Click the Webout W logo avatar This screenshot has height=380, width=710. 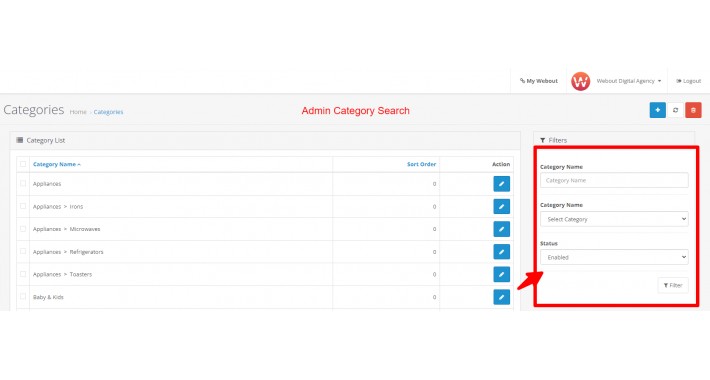(x=580, y=81)
